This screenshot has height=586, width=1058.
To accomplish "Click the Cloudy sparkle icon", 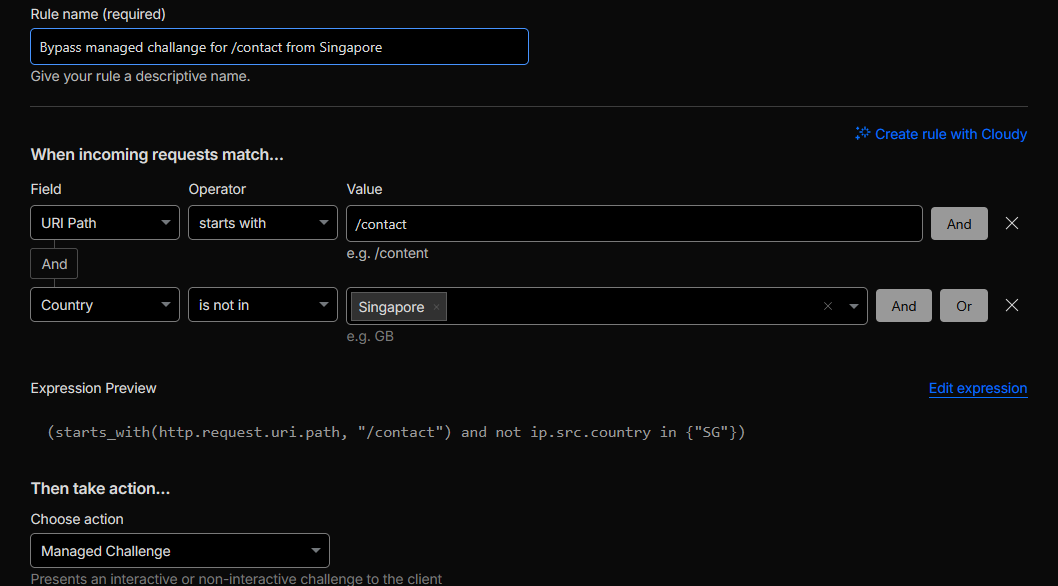I will click(862, 133).
